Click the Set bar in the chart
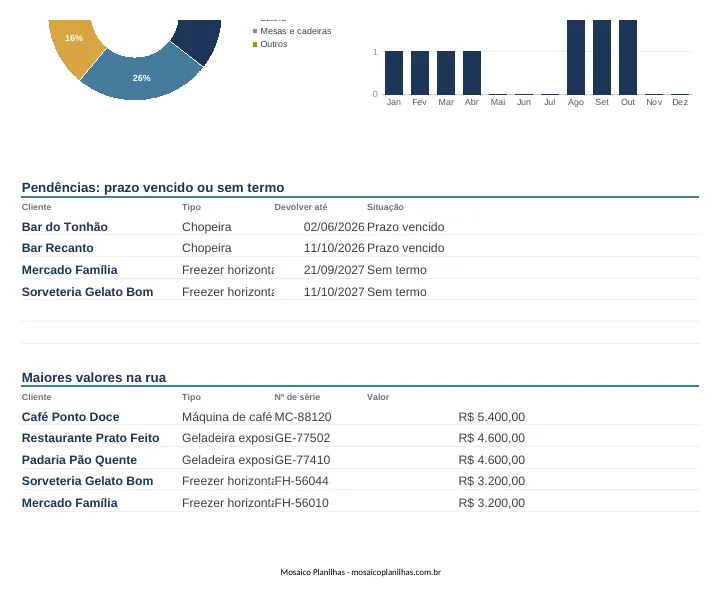719x597 pixels. click(602, 57)
